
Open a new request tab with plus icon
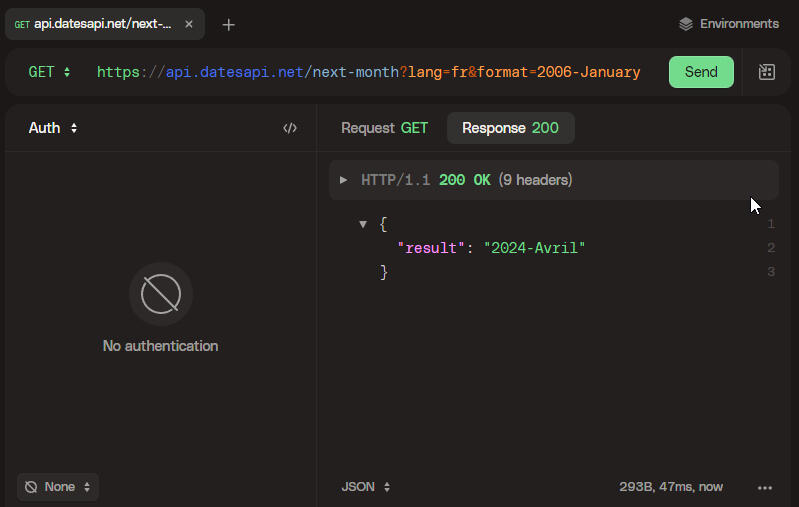pos(229,24)
